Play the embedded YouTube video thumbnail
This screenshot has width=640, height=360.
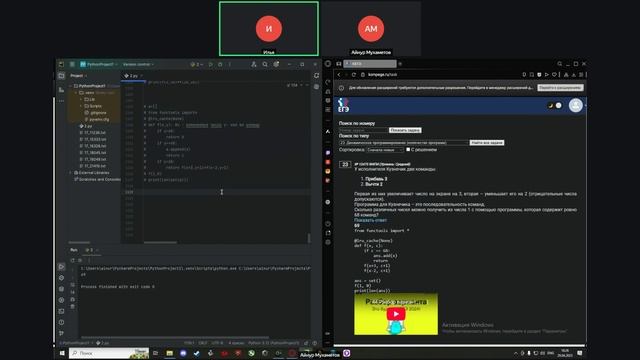[396, 314]
